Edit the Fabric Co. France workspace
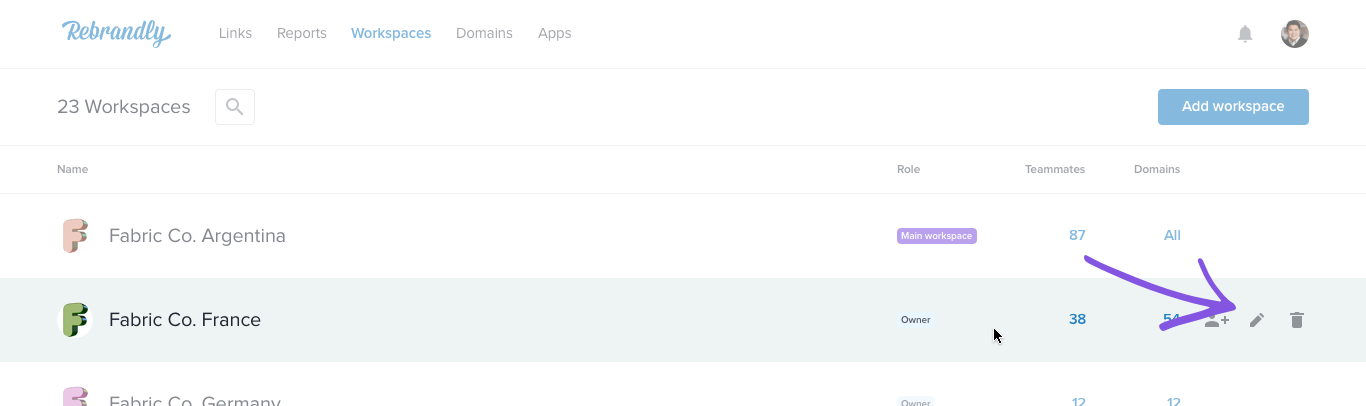Image resolution: width=1366 pixels, height=406 pixels. point(1257,320)
